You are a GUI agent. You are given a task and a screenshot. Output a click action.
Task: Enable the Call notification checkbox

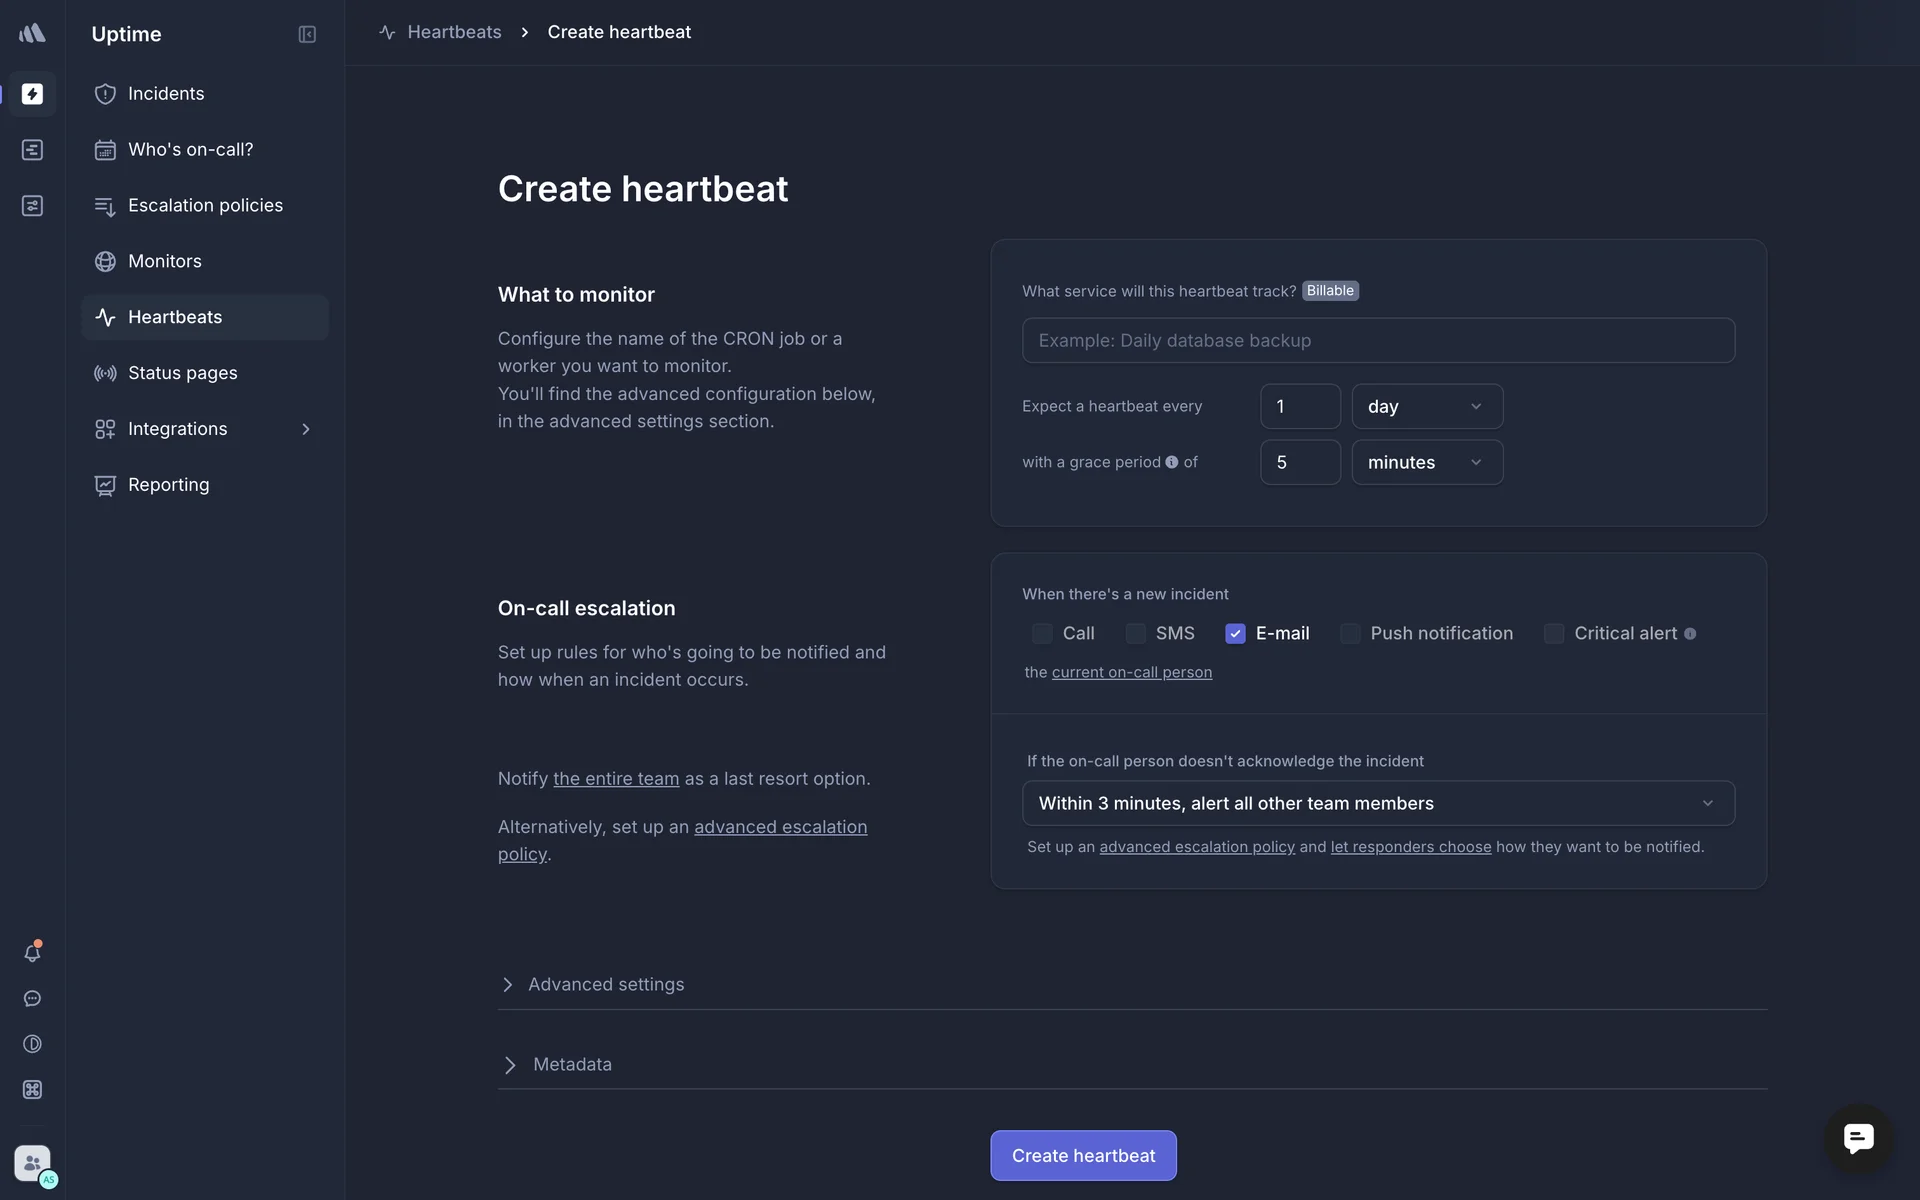[x=1042, y=634]
